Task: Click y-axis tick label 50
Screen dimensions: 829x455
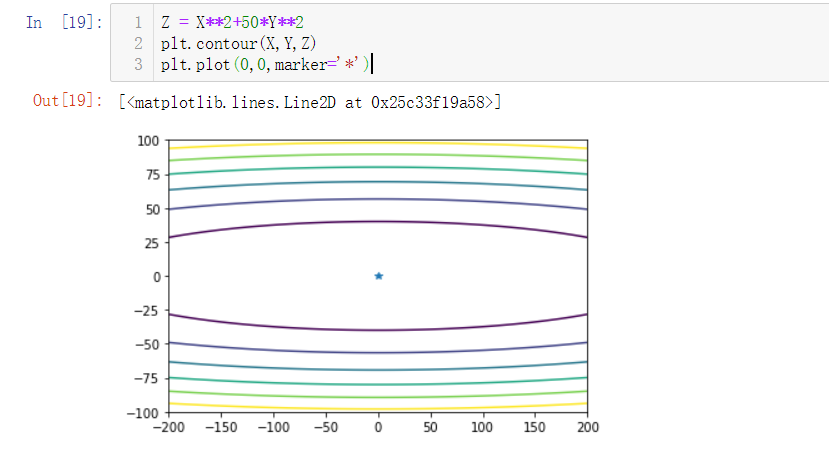Action: (153, 209)
